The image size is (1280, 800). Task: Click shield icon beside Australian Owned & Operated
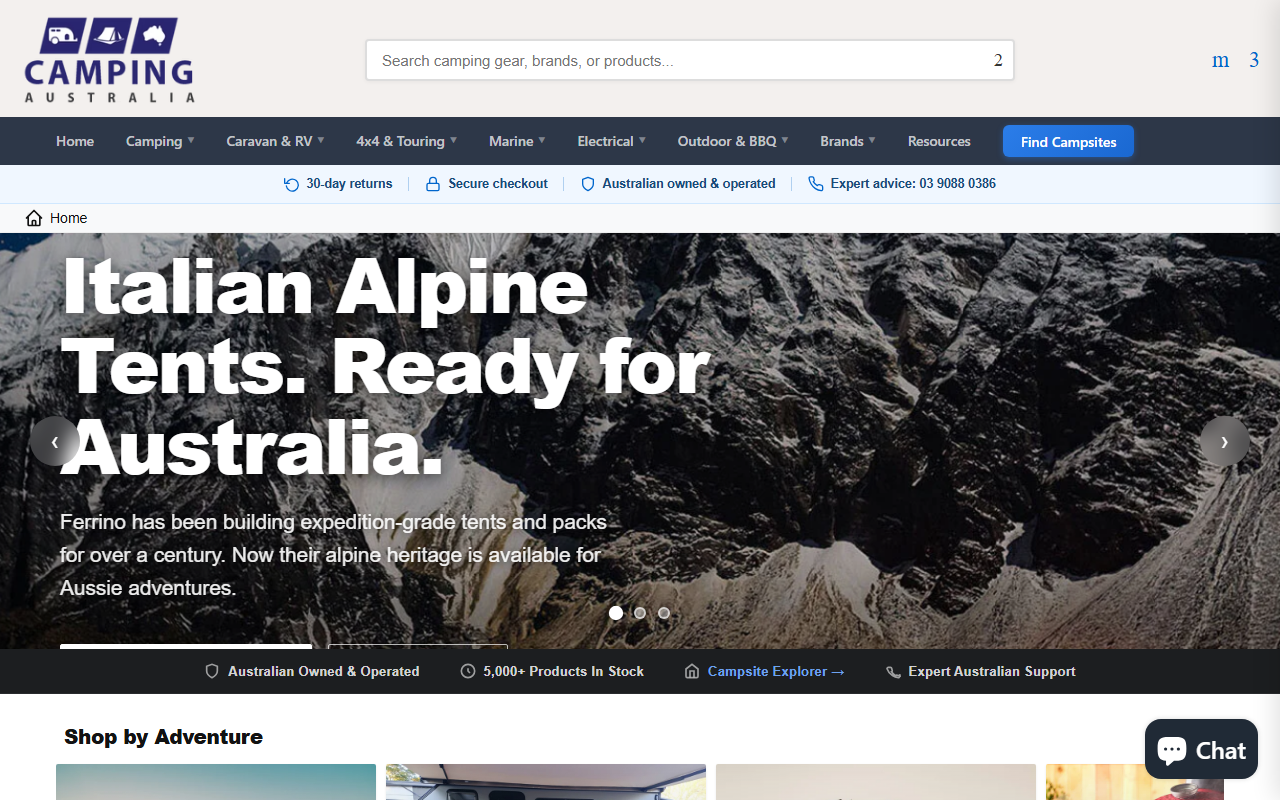pyautogui.click(x=212, y=671)
